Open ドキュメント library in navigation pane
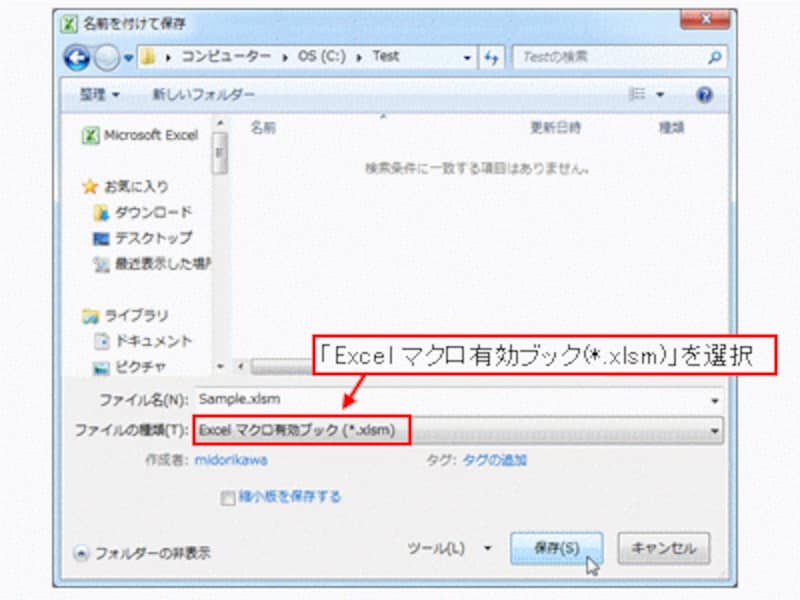Viewport: 800px width, 600px height. click(x=154, y=341)
